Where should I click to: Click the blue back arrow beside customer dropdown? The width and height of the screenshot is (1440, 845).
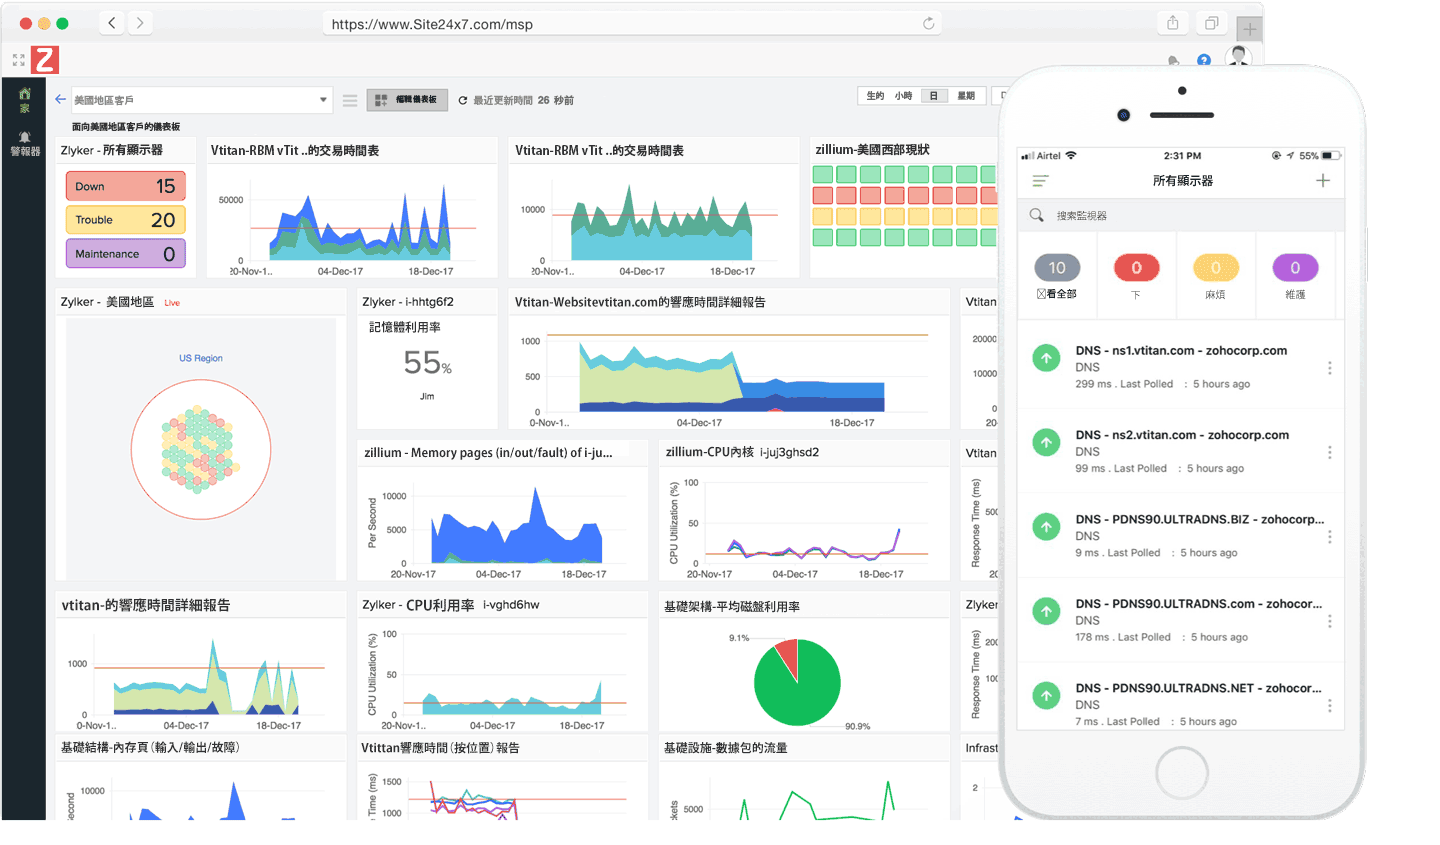click(60, 99)
